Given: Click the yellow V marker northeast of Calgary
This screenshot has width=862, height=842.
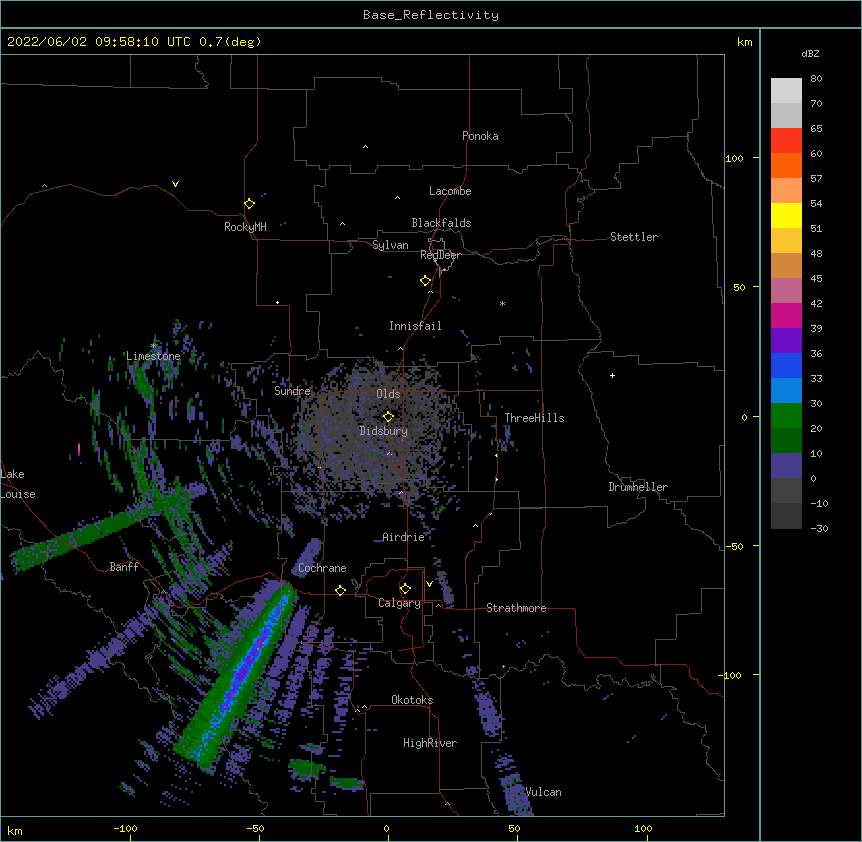Looking at the screenshot, I should (429, 584).
